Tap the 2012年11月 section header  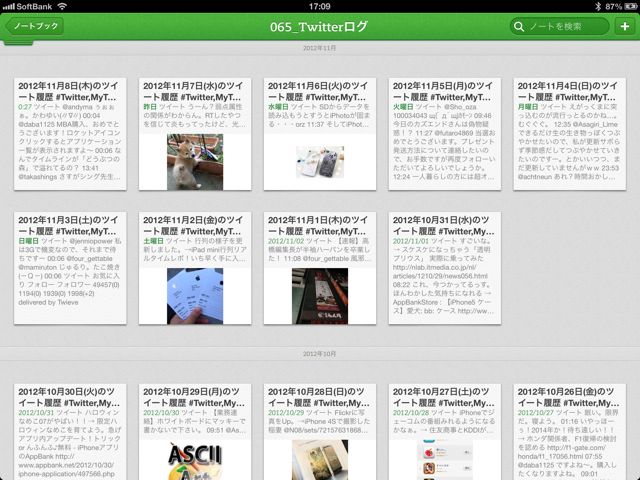point(320,48)
